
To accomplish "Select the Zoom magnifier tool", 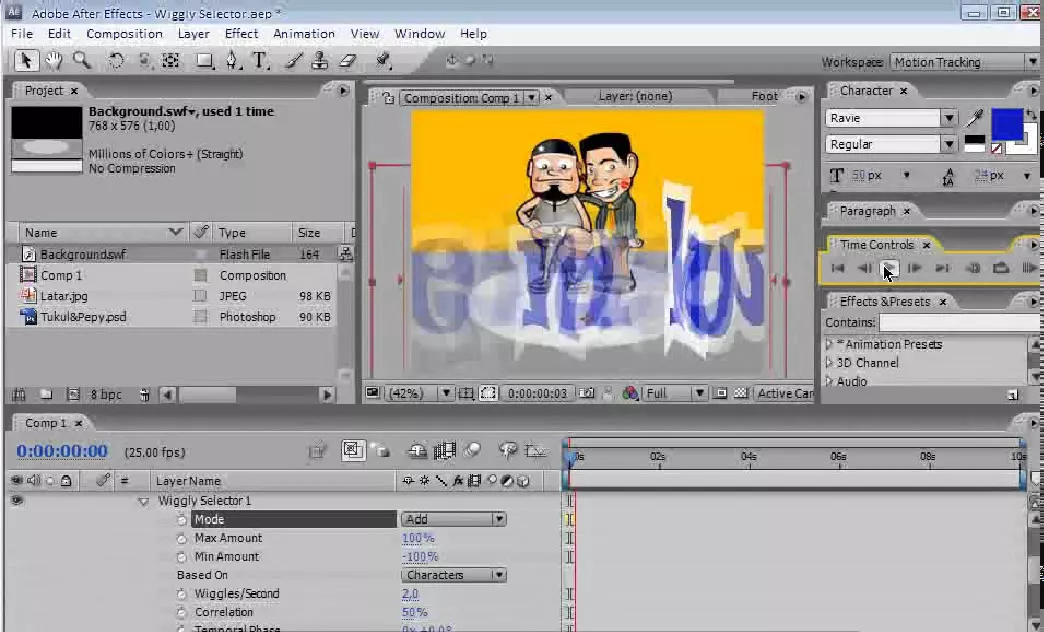I will tap(82, 61).
